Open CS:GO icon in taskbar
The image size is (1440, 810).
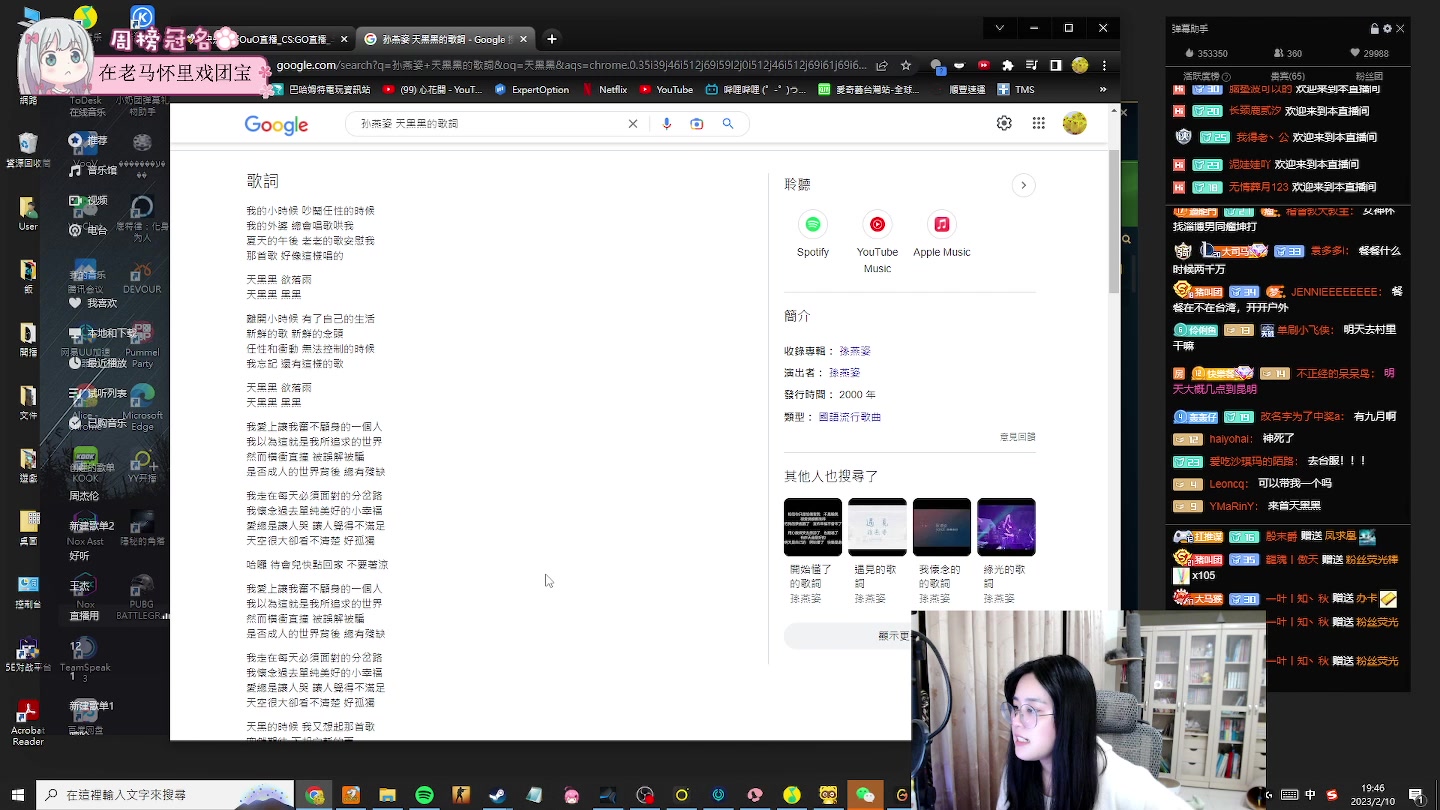pos(461,795)
